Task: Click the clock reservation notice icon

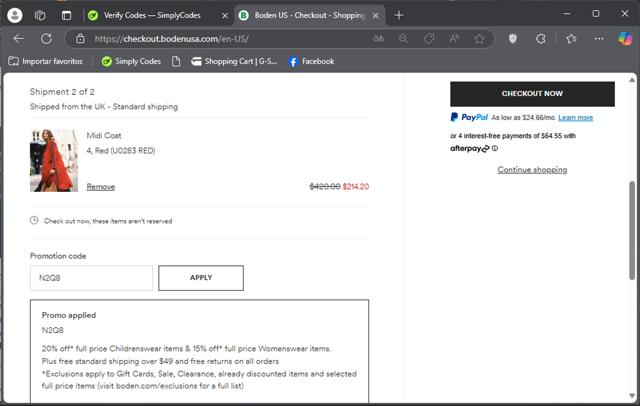Action: point(34,220)
